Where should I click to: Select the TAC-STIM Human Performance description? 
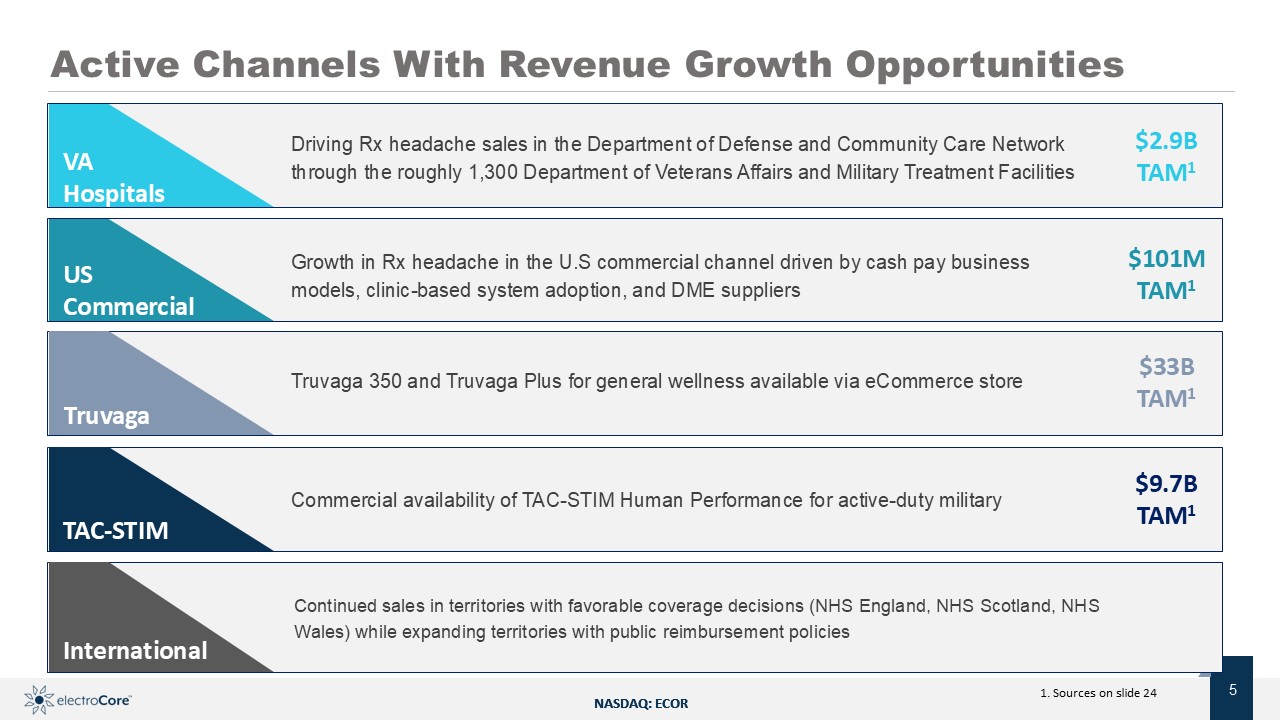coord(646,500)
